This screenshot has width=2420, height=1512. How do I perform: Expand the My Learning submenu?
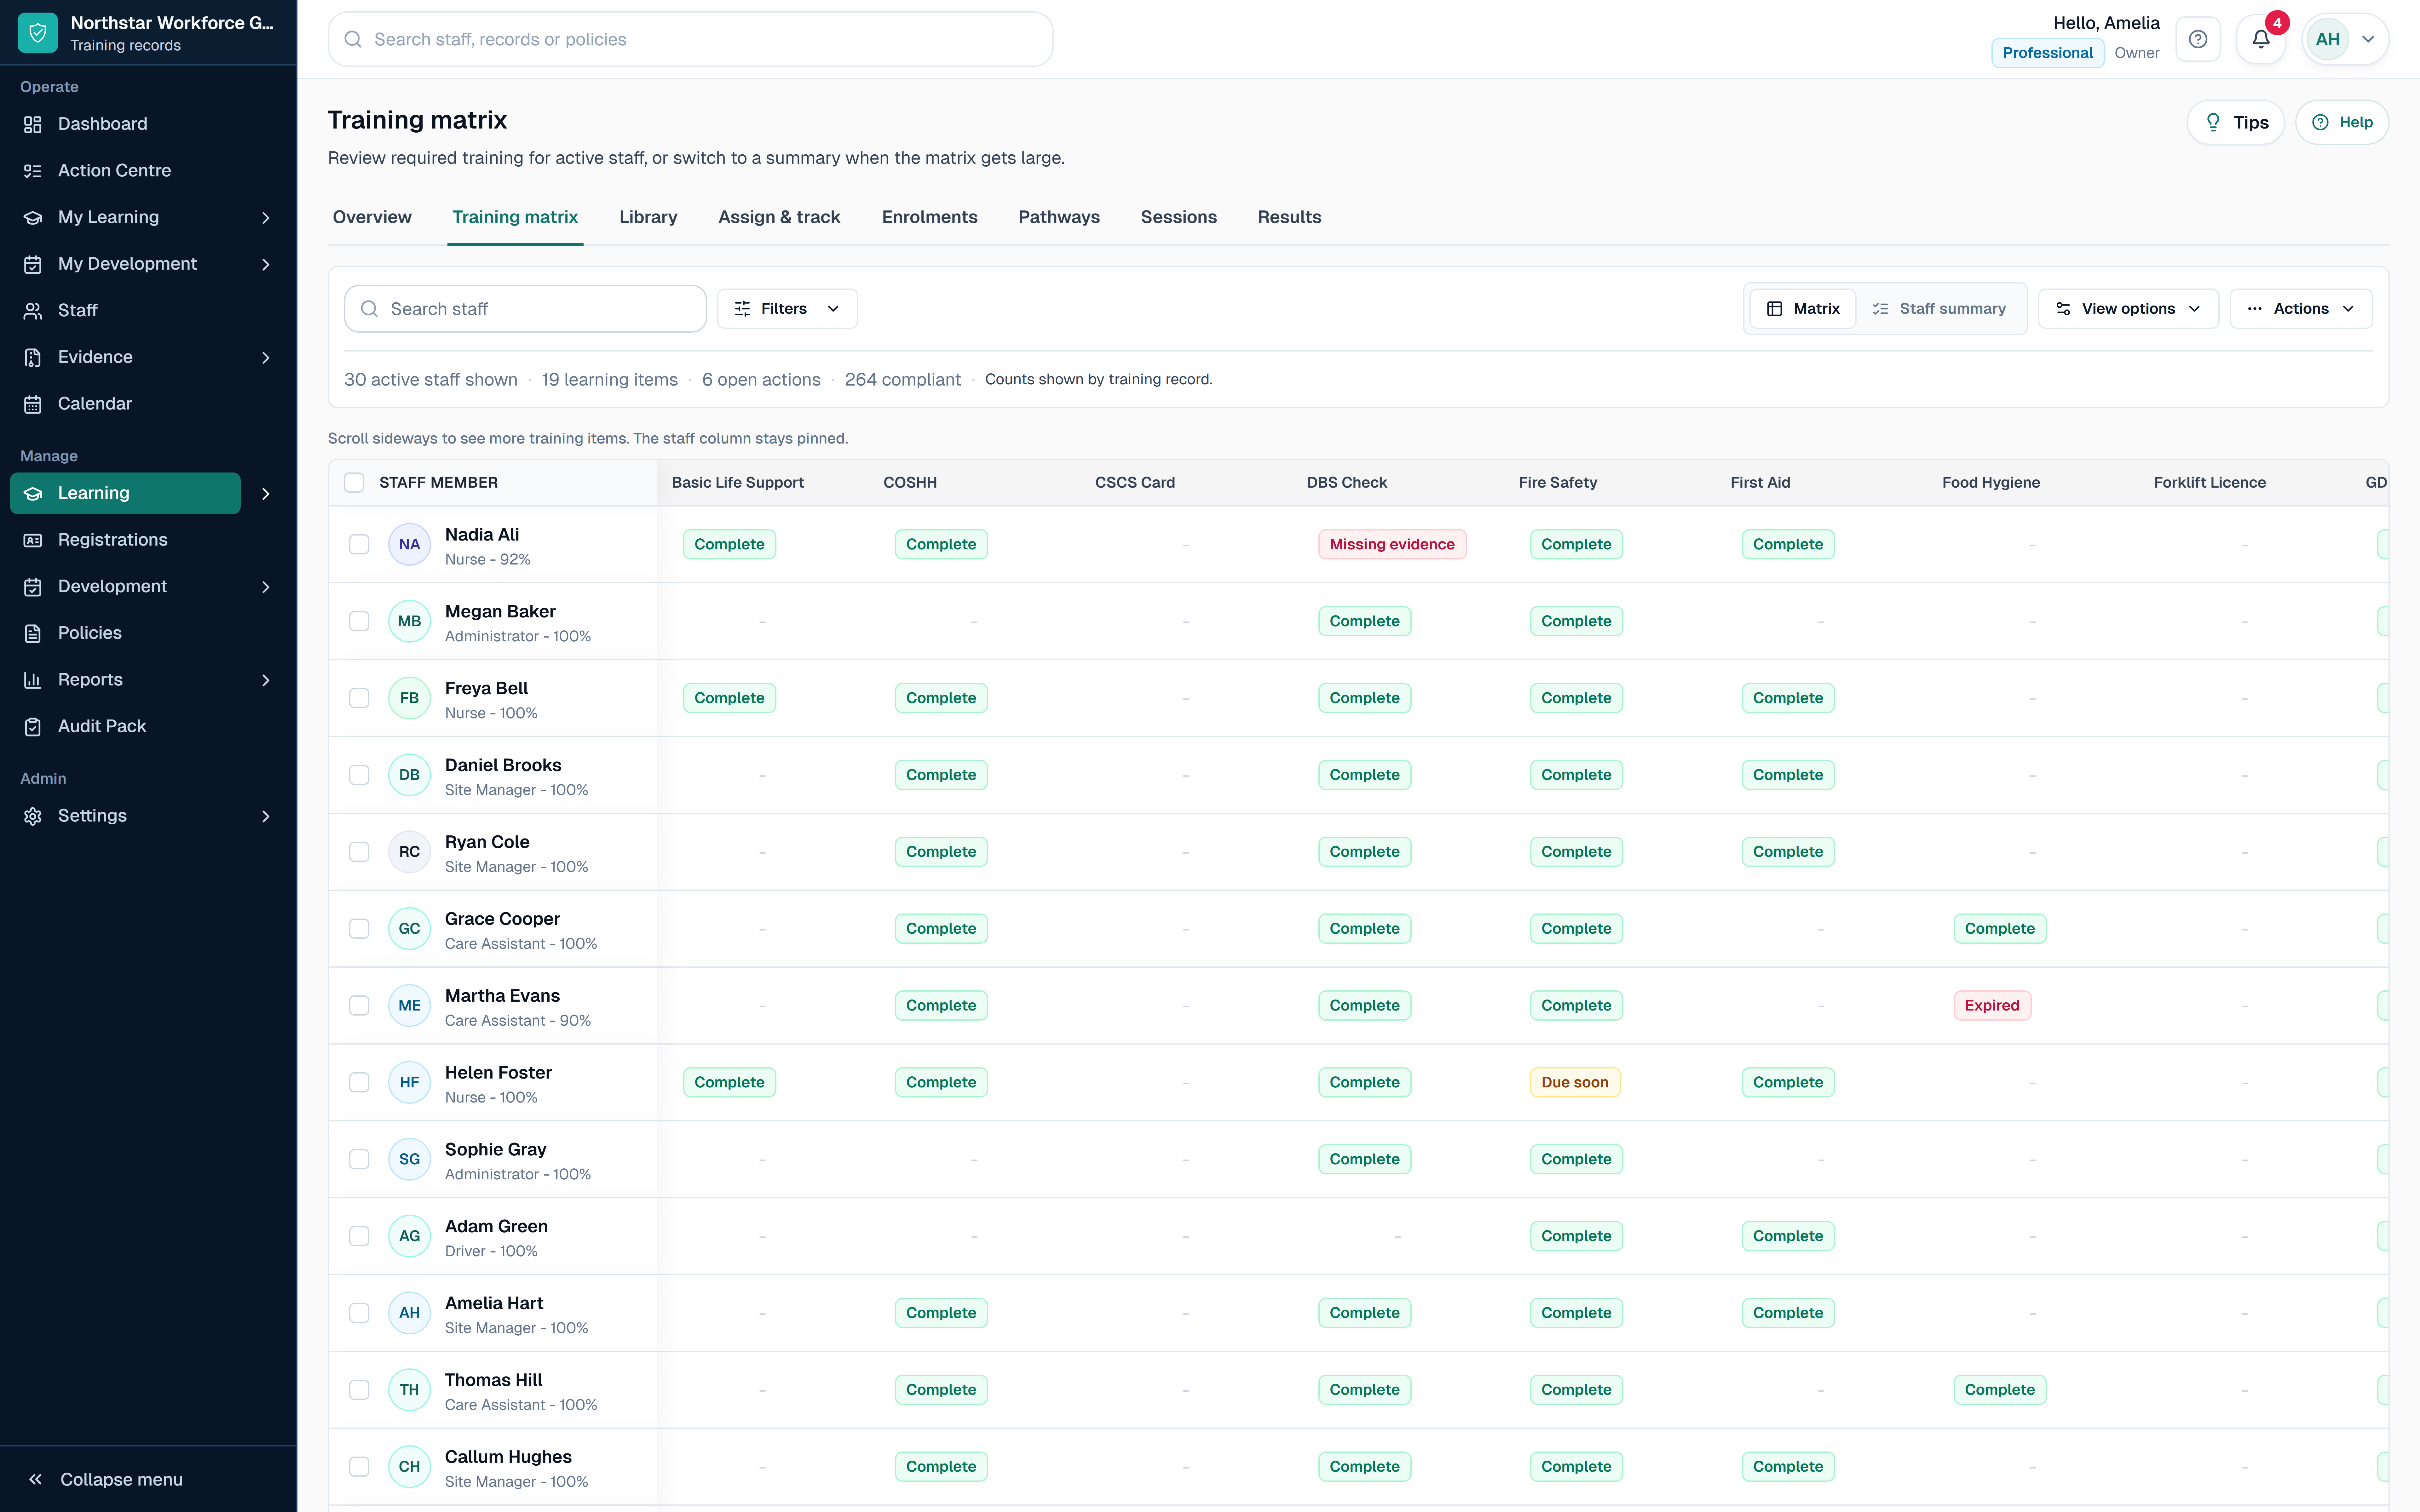pos(266,218)
